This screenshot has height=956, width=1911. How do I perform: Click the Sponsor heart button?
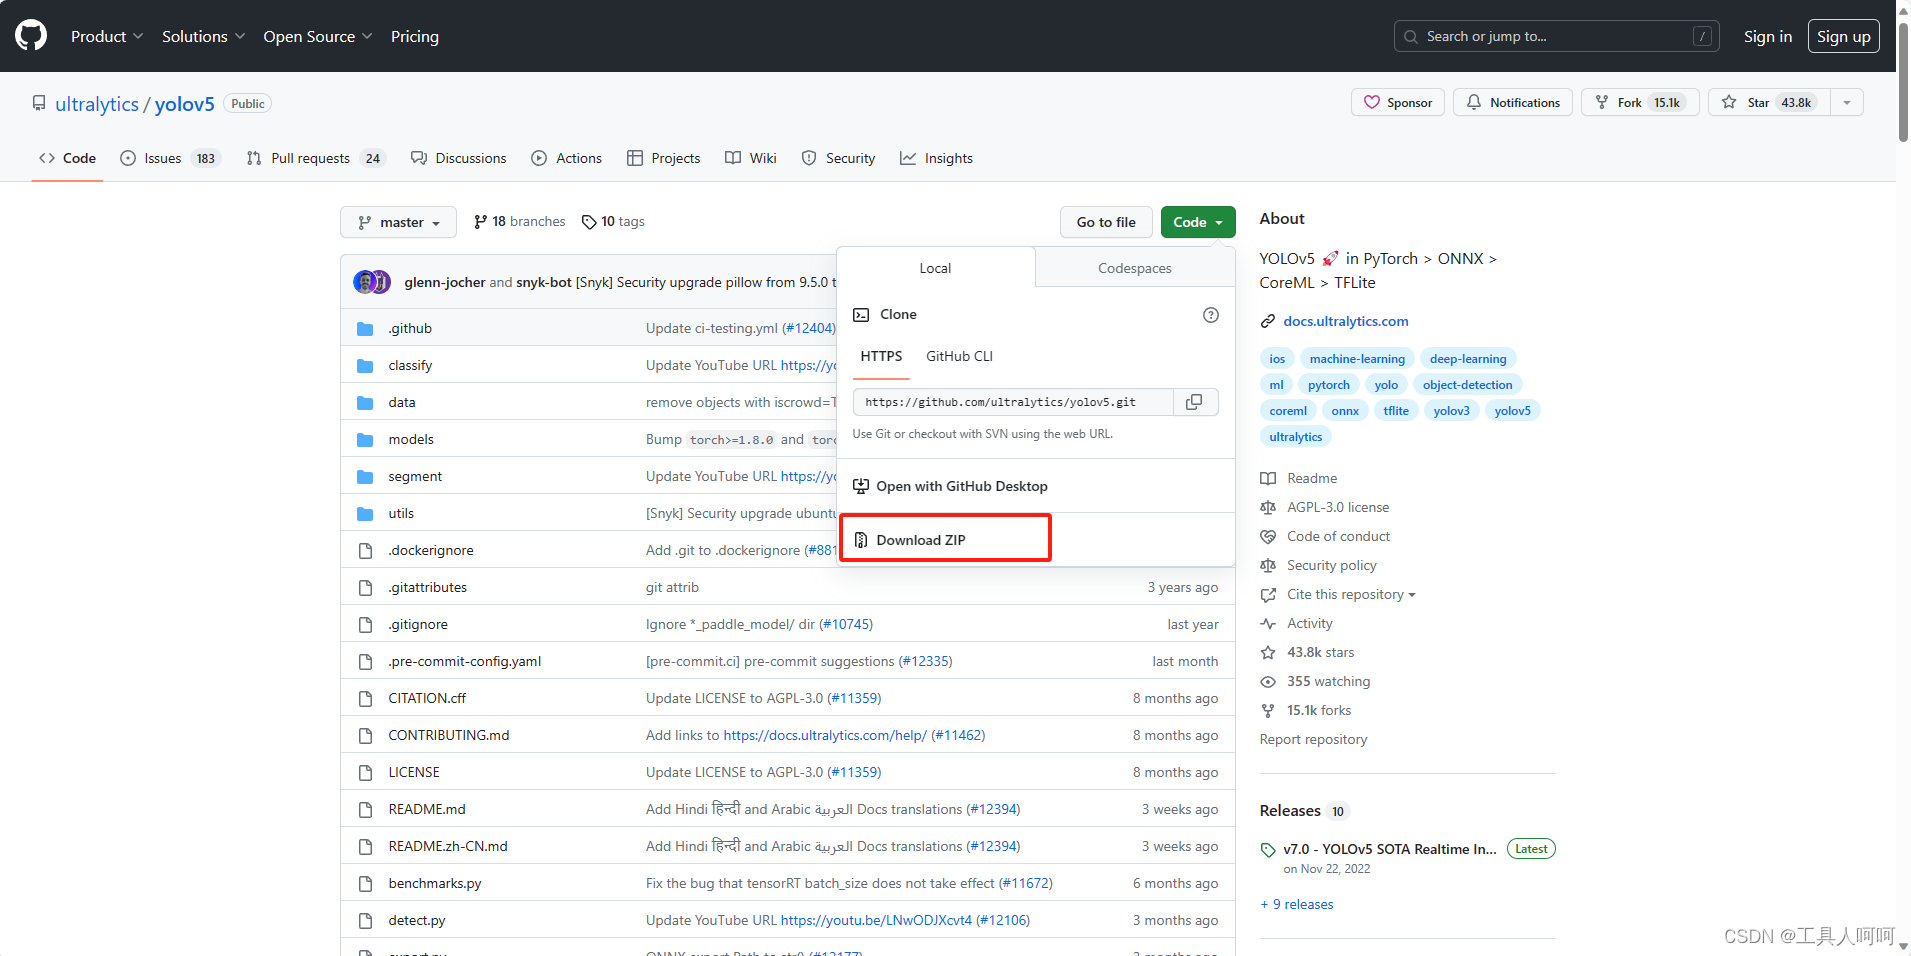click(x=1398, y=103)
